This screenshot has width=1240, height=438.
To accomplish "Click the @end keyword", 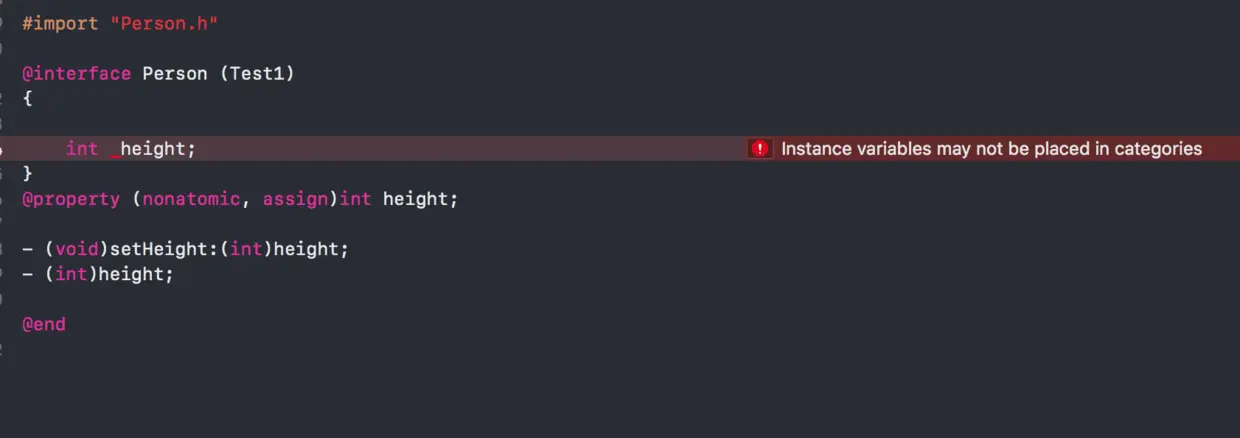I will [x=44, y=324].
